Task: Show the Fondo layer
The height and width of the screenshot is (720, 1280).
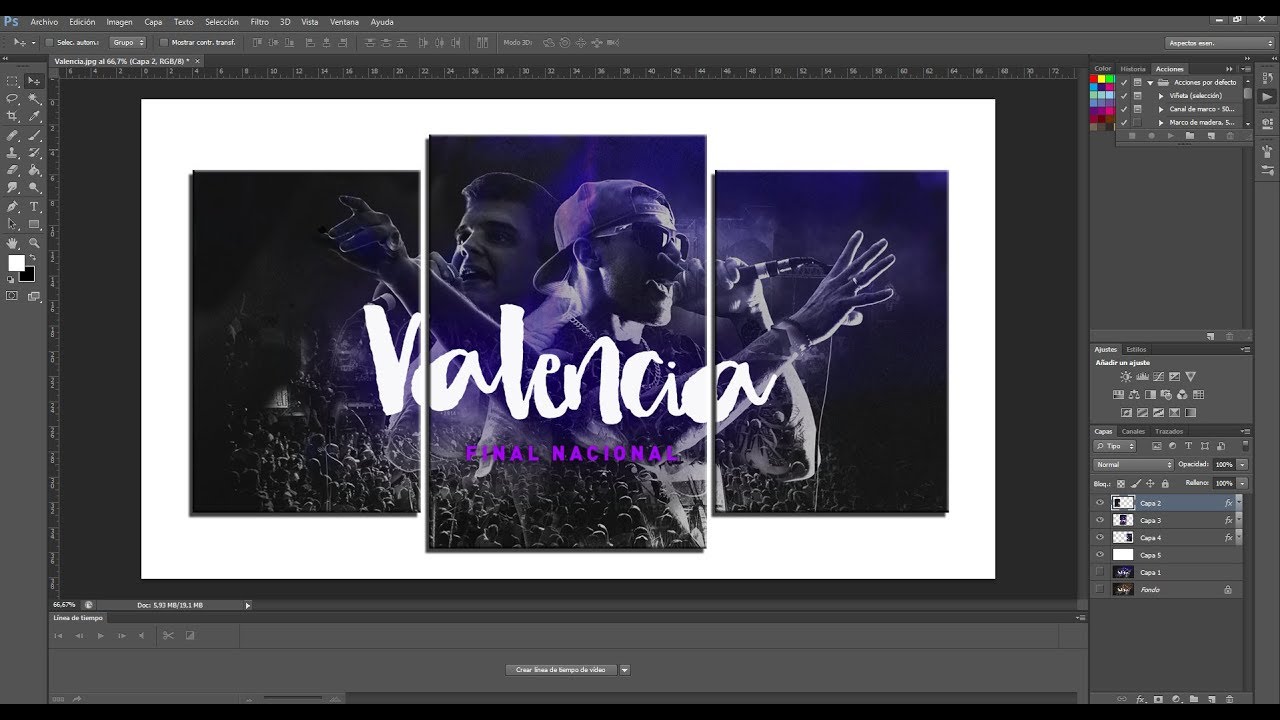Action: [x=1100, y=589]
